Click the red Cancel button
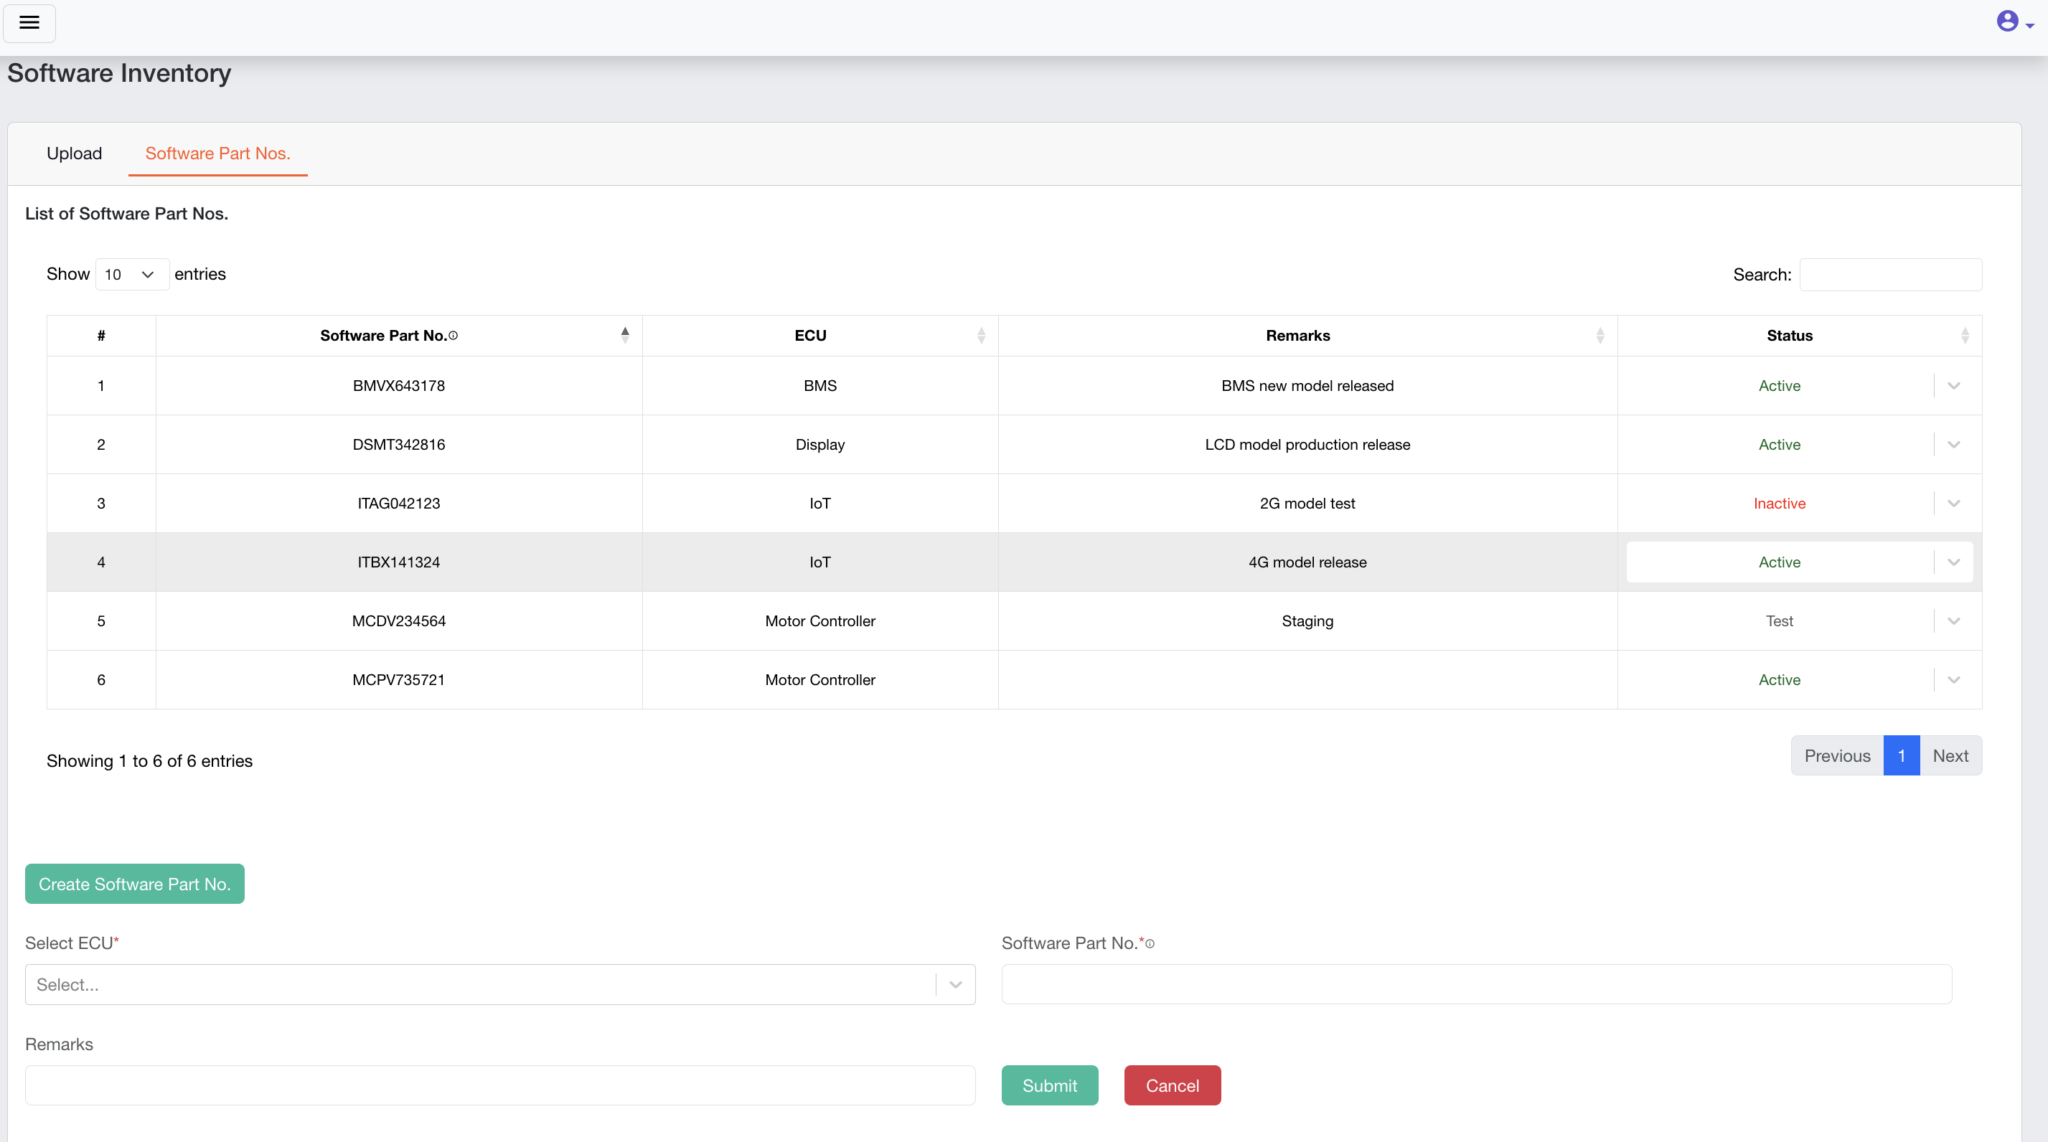 1172,1086
